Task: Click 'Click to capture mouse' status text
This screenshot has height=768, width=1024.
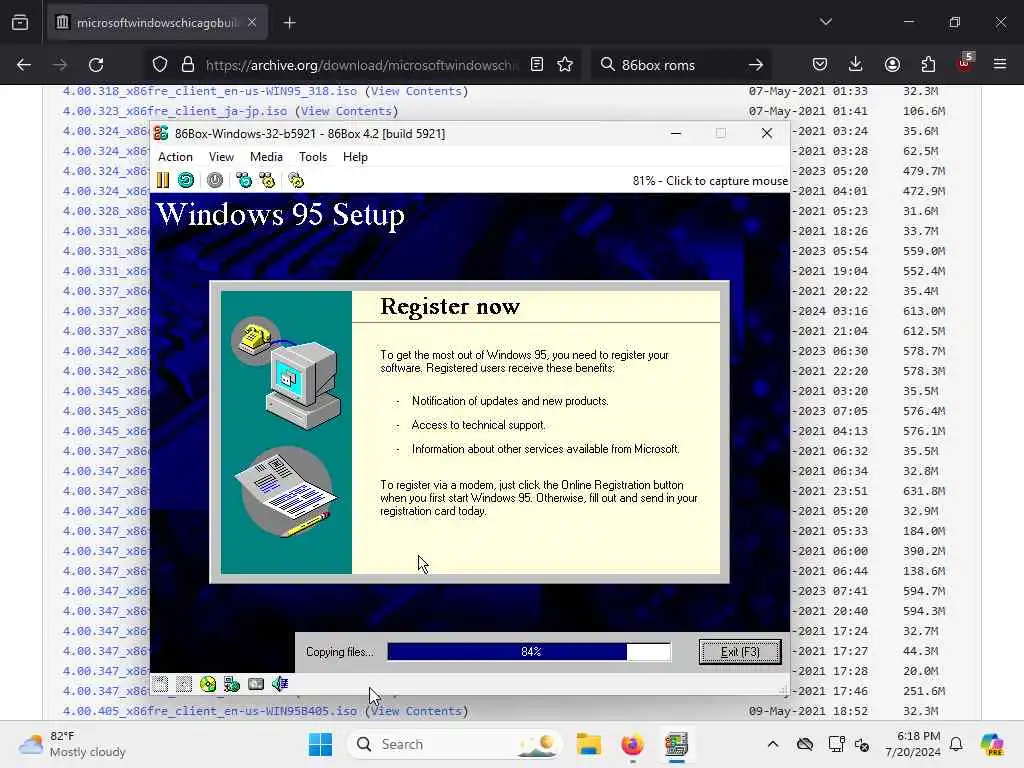Action: 727,181
